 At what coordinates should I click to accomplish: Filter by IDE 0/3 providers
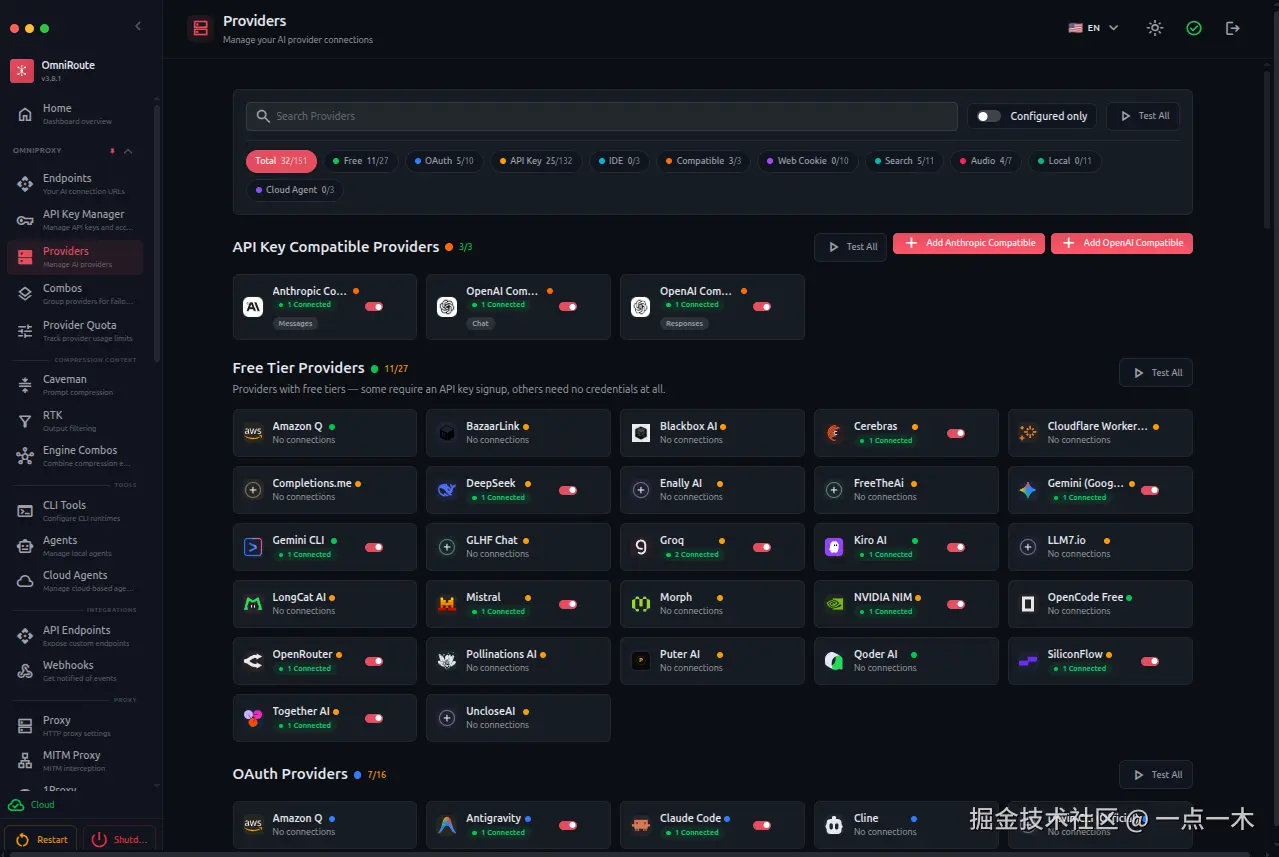[x=618, y=161]
